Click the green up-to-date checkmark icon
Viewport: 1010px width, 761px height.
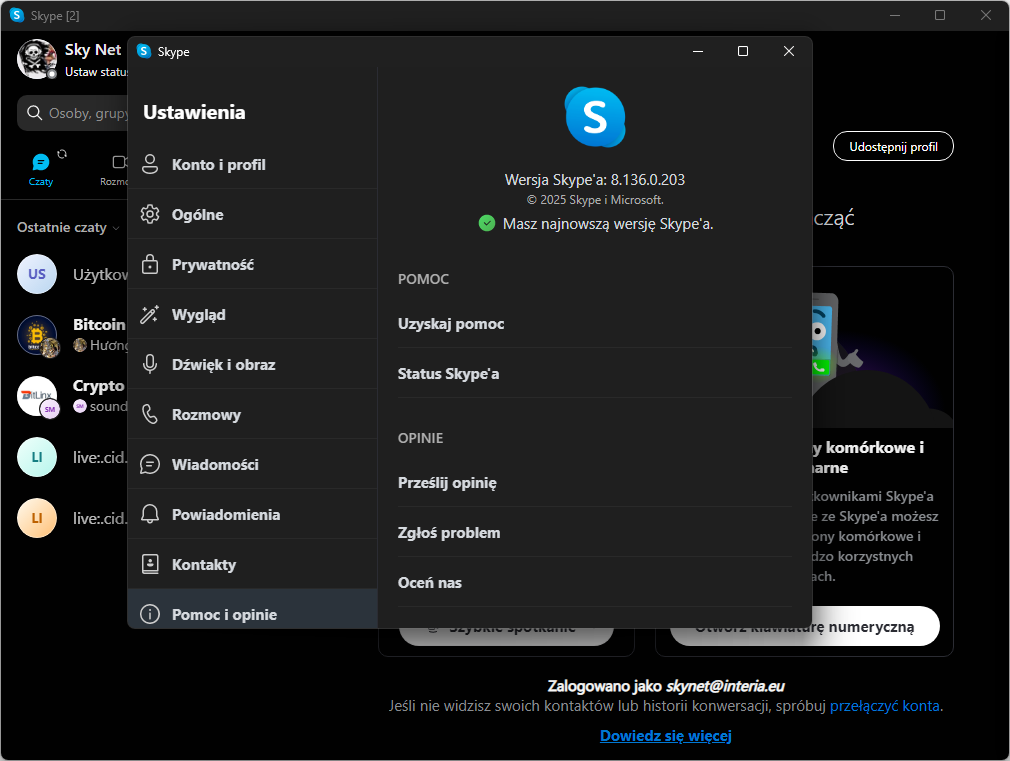[487, 224]
